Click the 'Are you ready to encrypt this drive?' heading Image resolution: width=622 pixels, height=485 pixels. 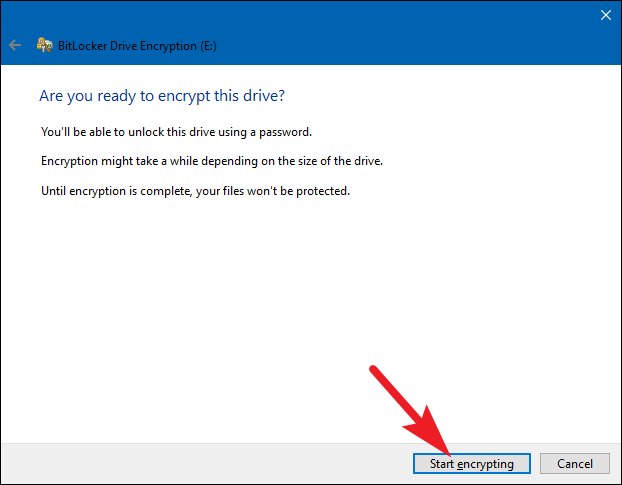pyautogui.click(x=162, y=96)
